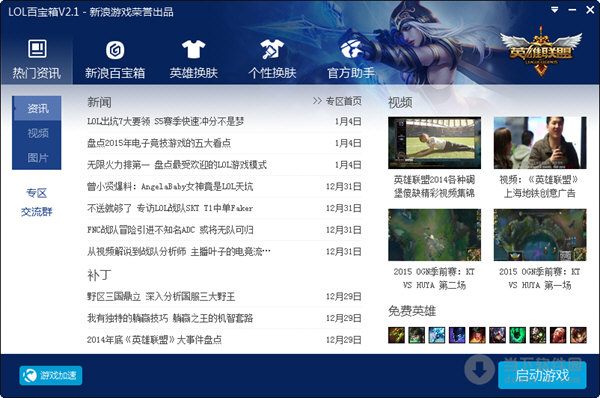Click the 游戏加速 button
Viewport: 600px width, 398px height.
[x=51, y=375]
